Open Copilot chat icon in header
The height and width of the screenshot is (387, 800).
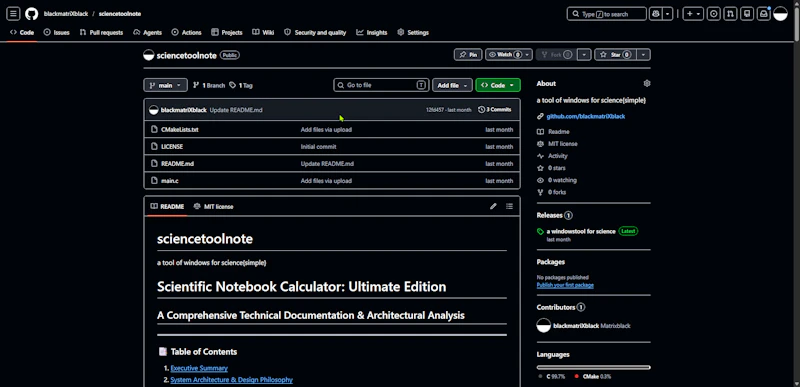(x=655, y=14)
